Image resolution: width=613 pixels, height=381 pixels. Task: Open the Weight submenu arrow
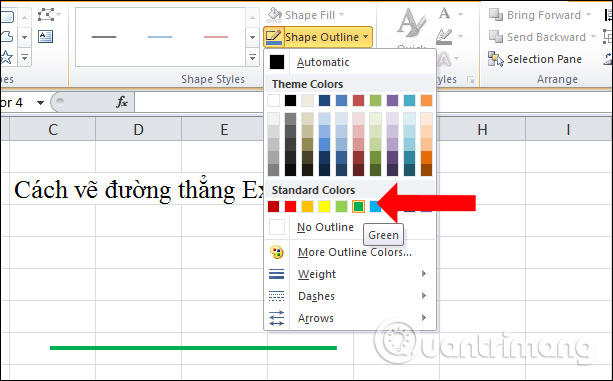[x=424, y=274]
